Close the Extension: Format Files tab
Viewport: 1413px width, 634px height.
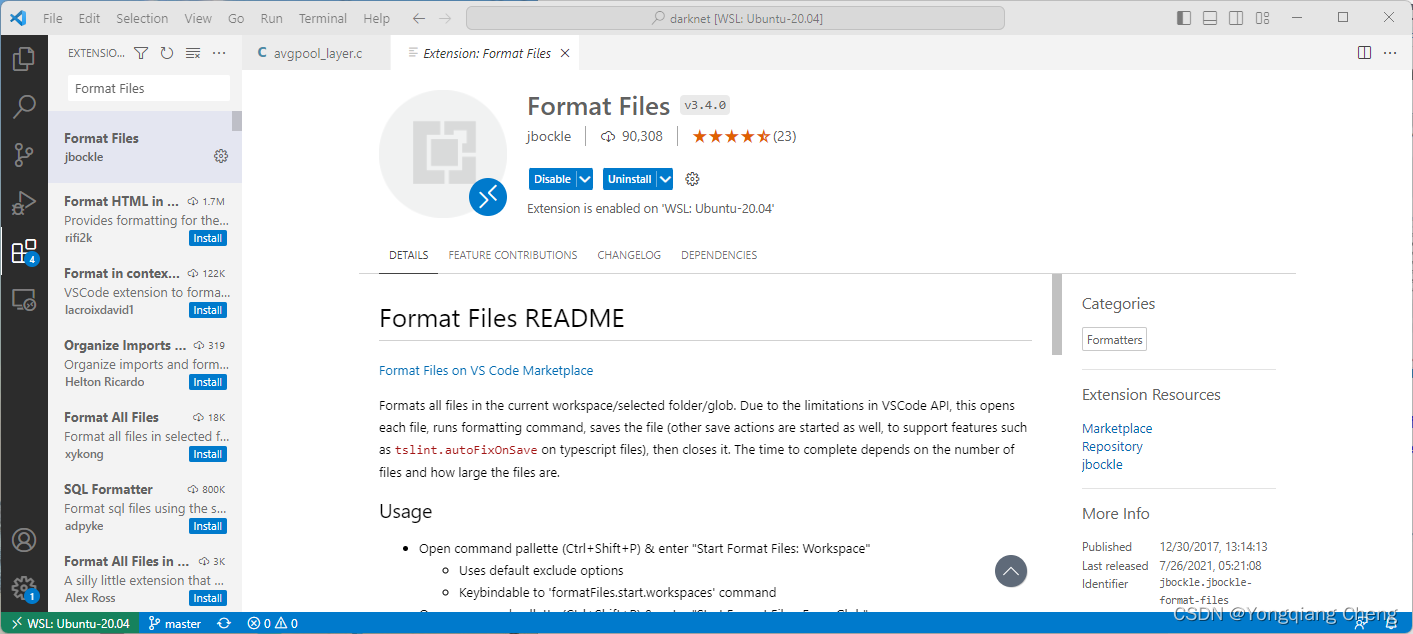pos(564,53)
